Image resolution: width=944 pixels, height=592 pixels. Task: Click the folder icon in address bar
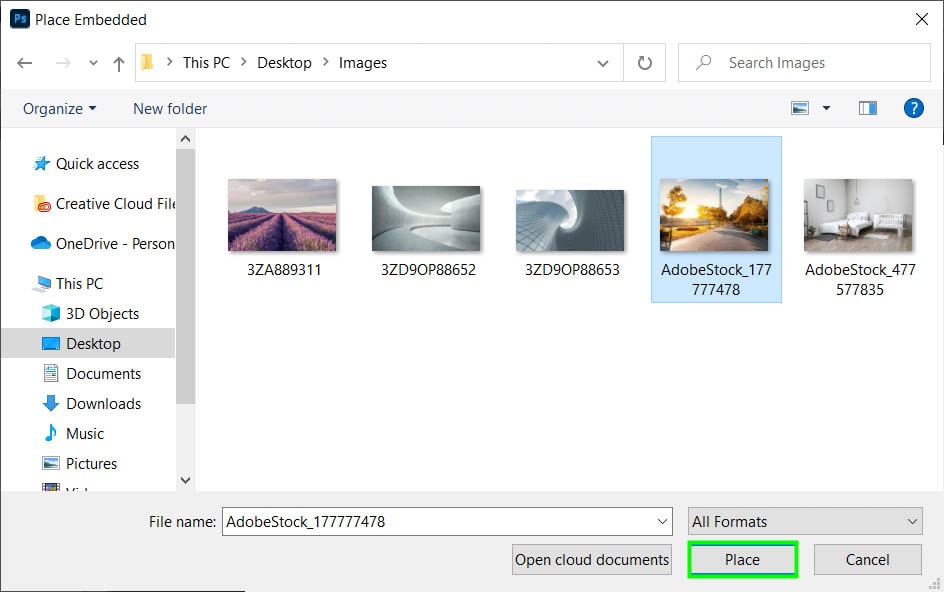(148, 62)
